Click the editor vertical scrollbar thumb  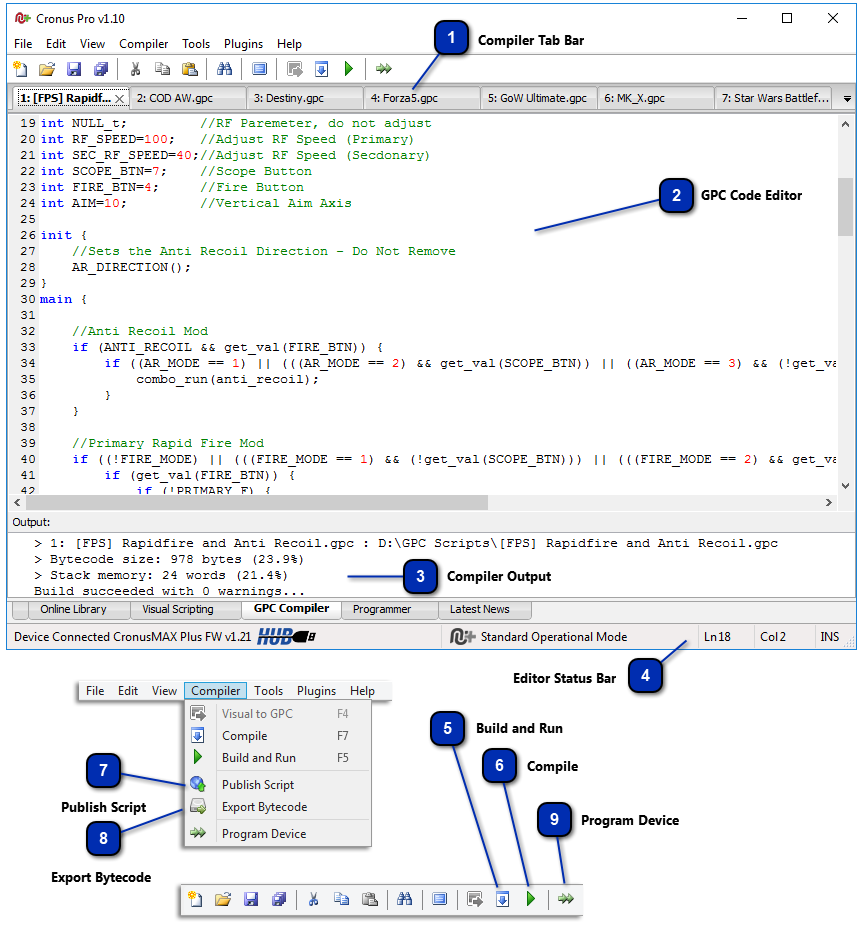tap(846, 207)
